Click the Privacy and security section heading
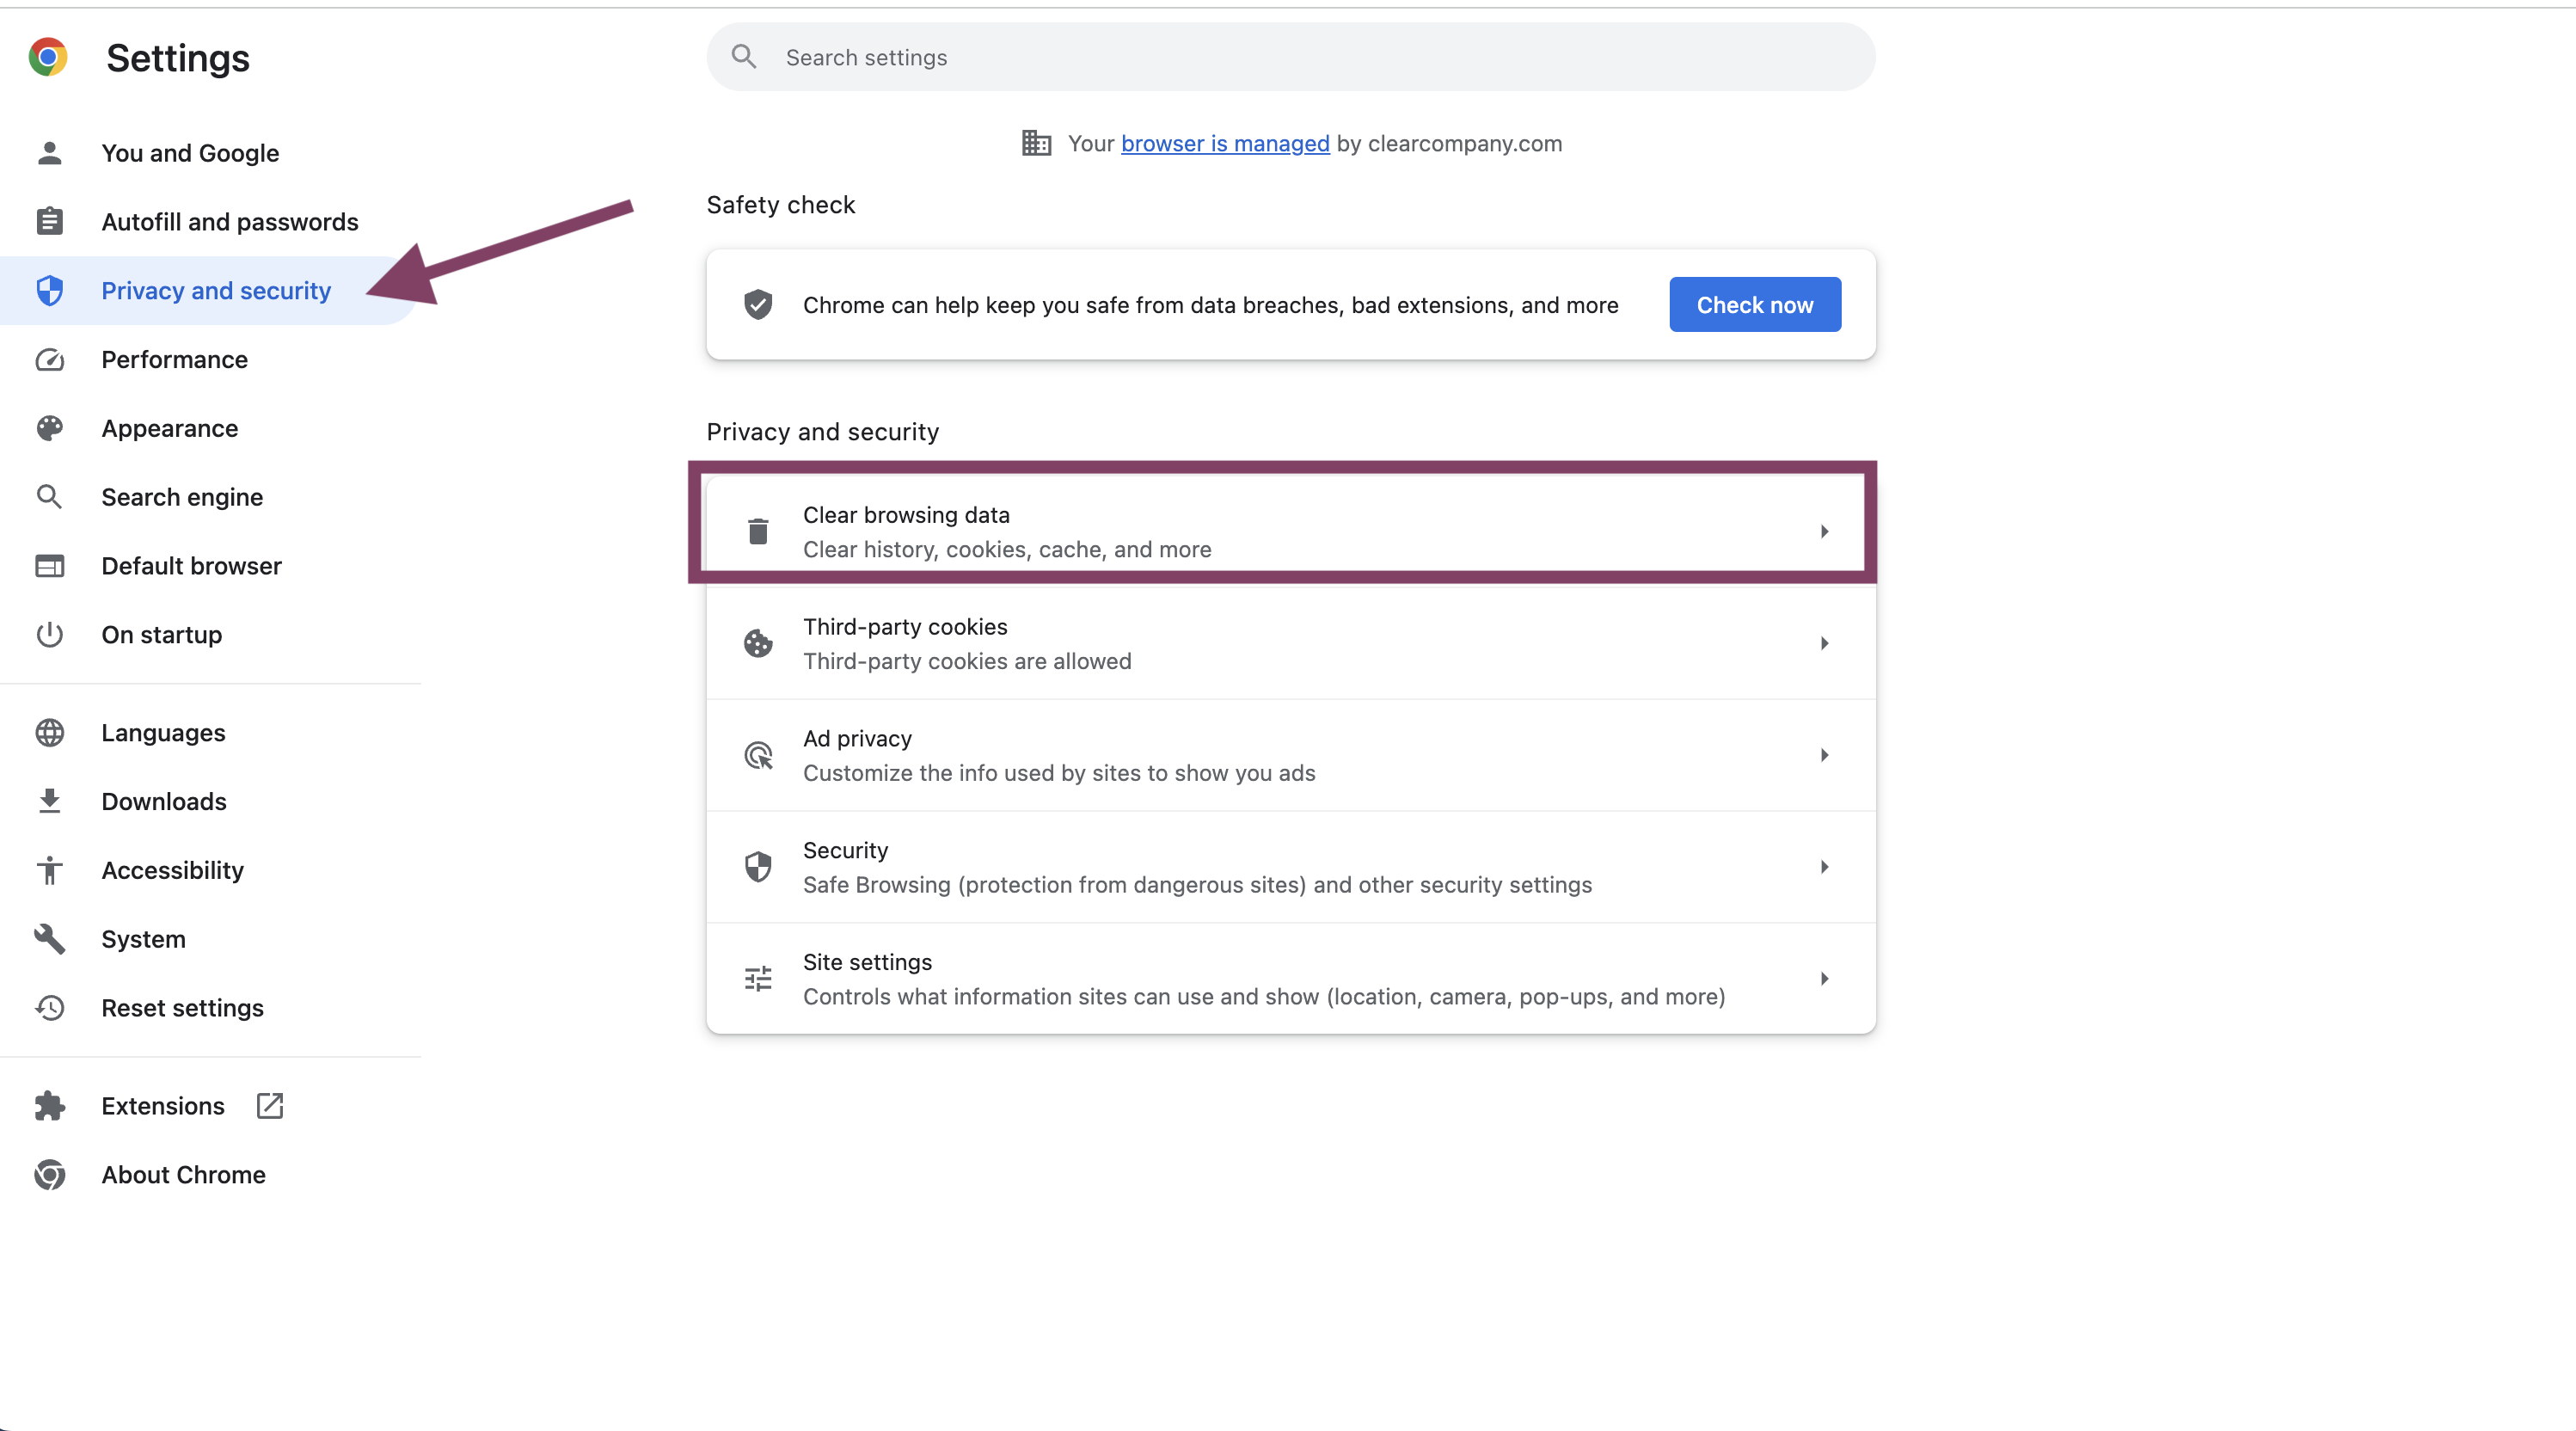2576x1431 pixels. pyautogui.click(x=823, y=432)
